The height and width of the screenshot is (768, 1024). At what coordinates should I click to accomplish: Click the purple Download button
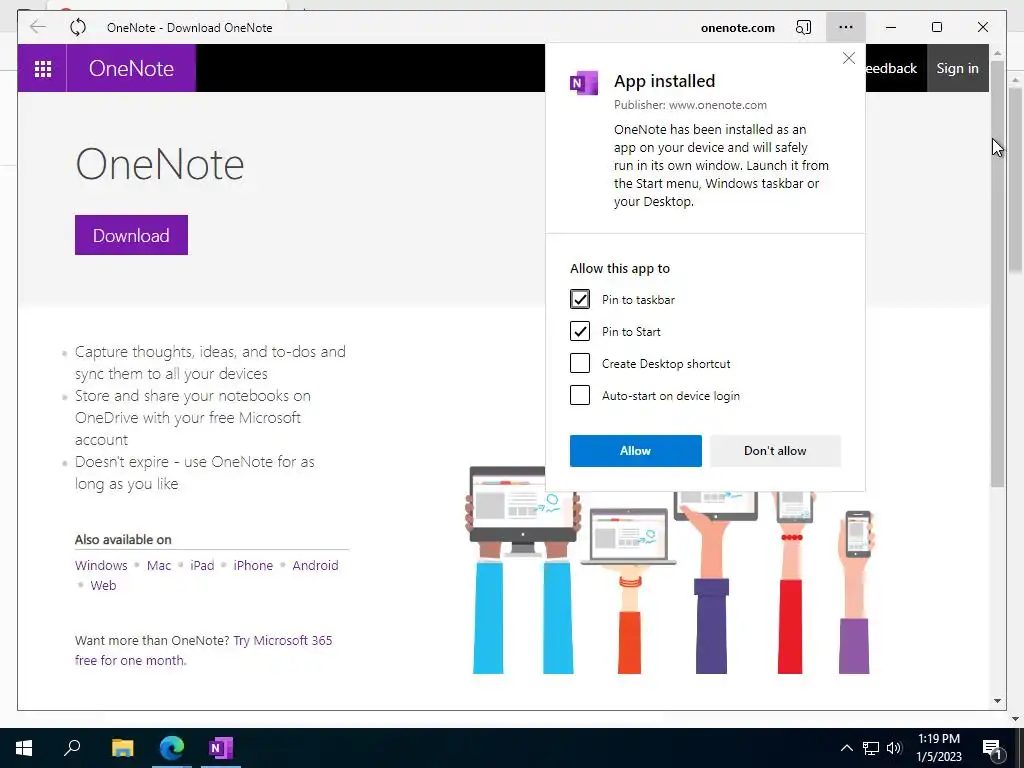(x=131, y=235)
